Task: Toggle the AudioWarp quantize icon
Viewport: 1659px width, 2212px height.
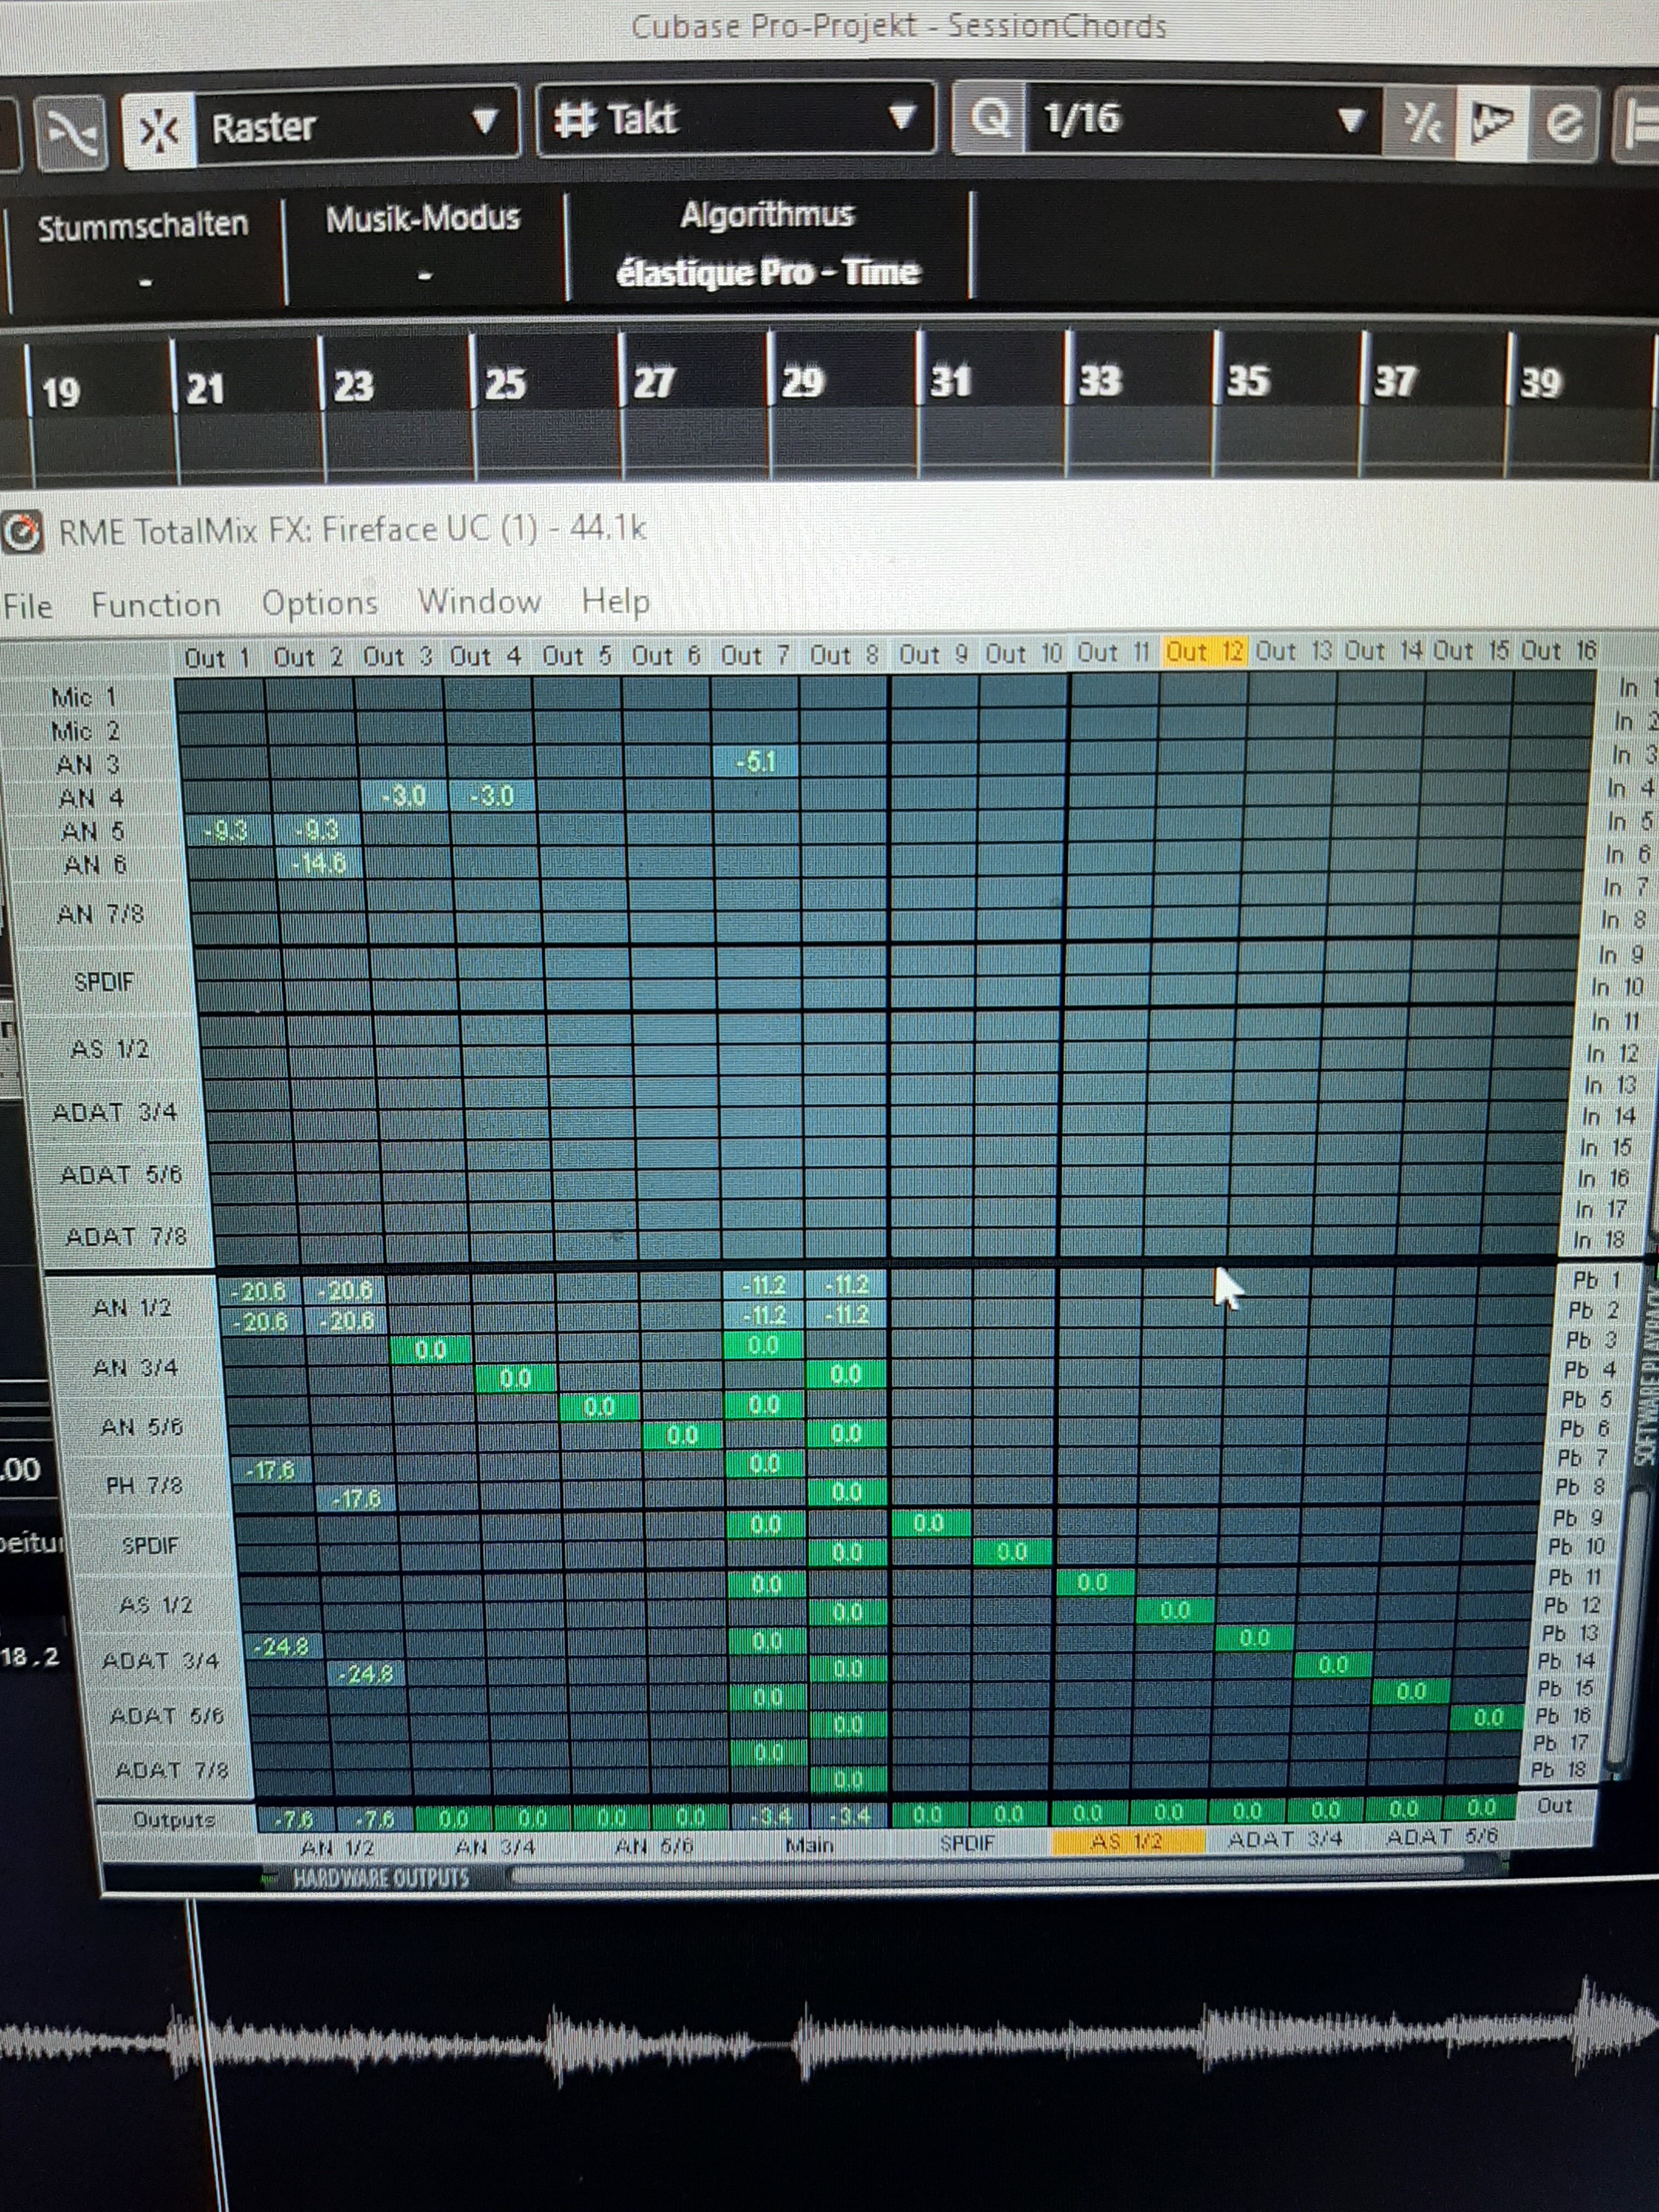Action: point(1491,123)
